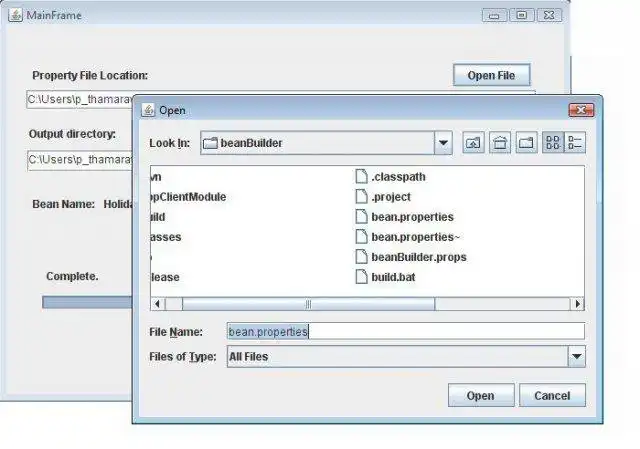Image resolution: width=640 pixels, height=449 pixels.
Task: Click the bean.properties~ file icon
Action: pyautogui.click(x=361, y=237)
